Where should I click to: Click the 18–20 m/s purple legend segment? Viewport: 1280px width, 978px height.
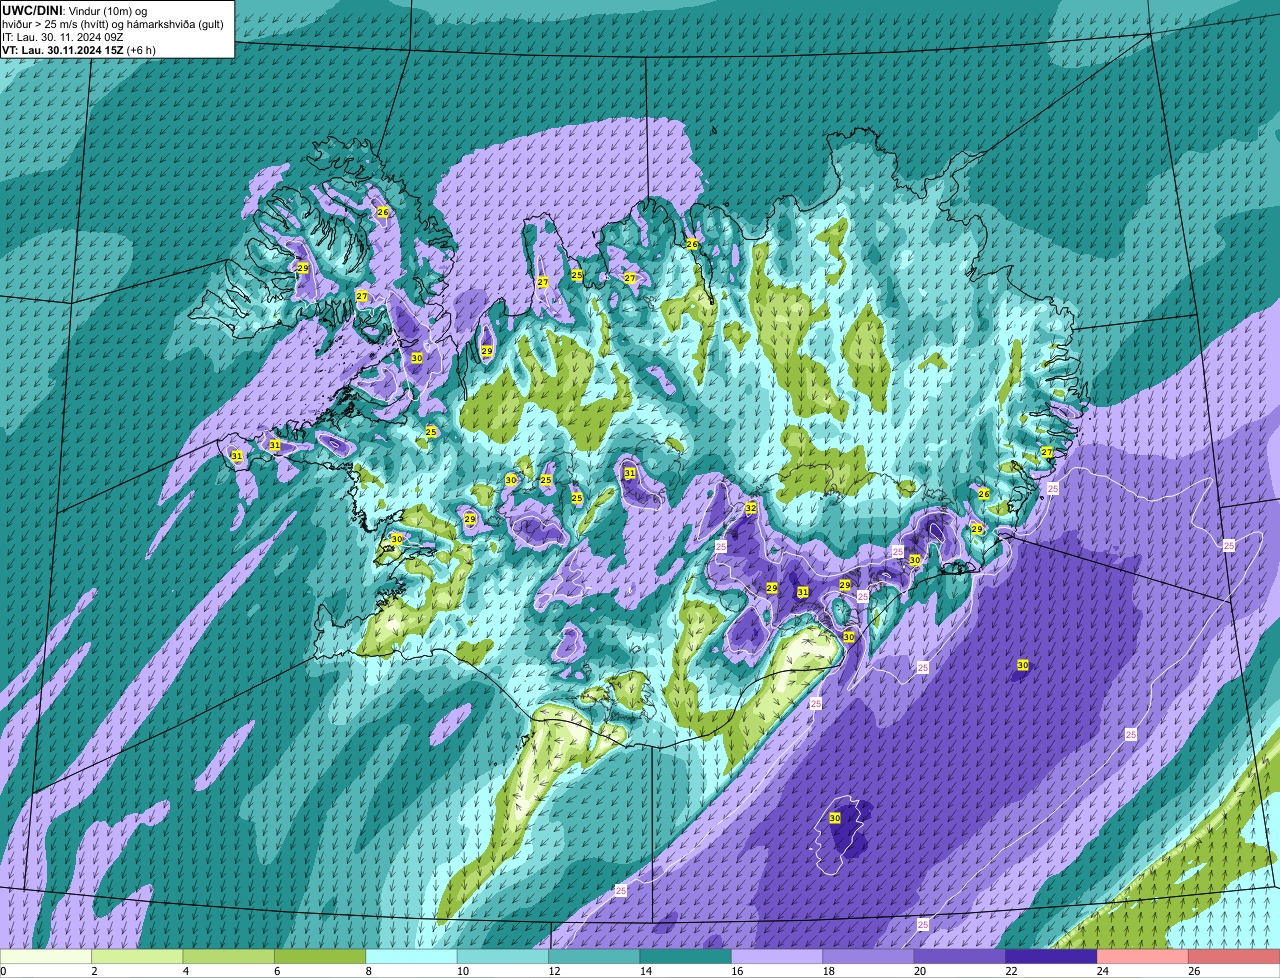coord(869,957)
